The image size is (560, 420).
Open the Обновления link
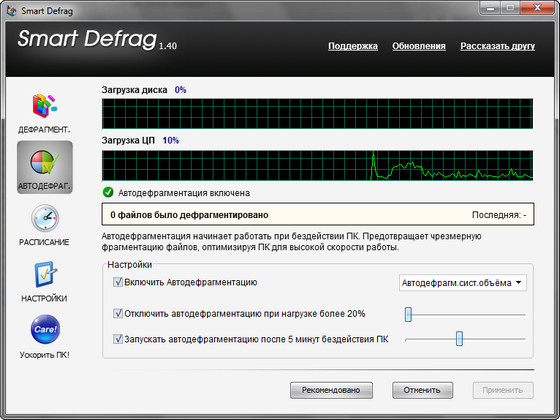click(x=419, y=46)
